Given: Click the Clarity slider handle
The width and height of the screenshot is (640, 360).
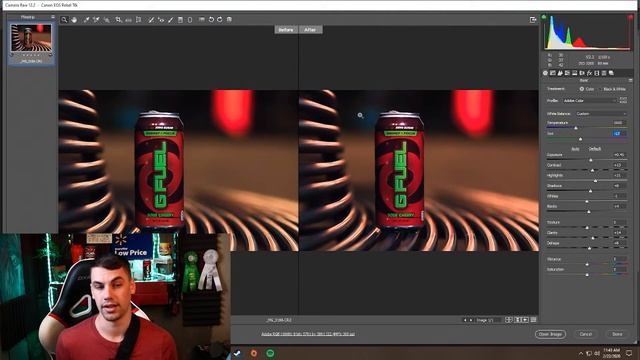Looking at the screenshot, I should point(593,238).
